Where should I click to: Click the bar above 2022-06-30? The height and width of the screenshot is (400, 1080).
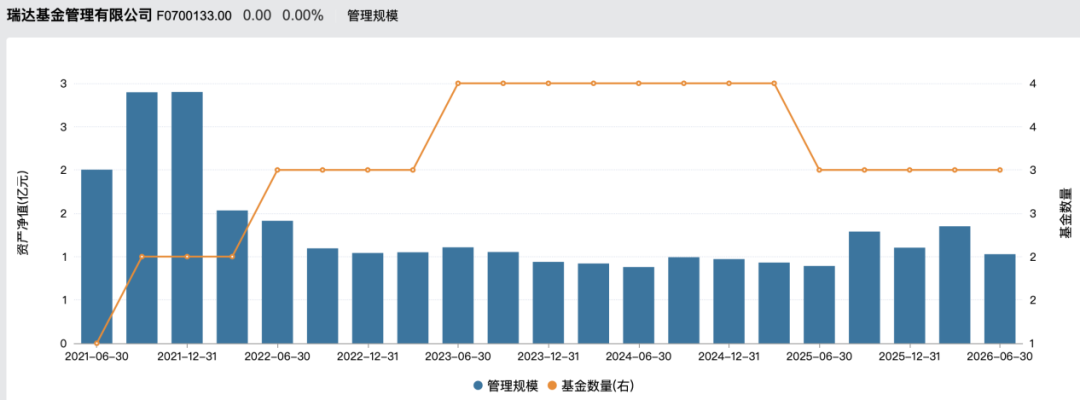[x=278, y=282]
